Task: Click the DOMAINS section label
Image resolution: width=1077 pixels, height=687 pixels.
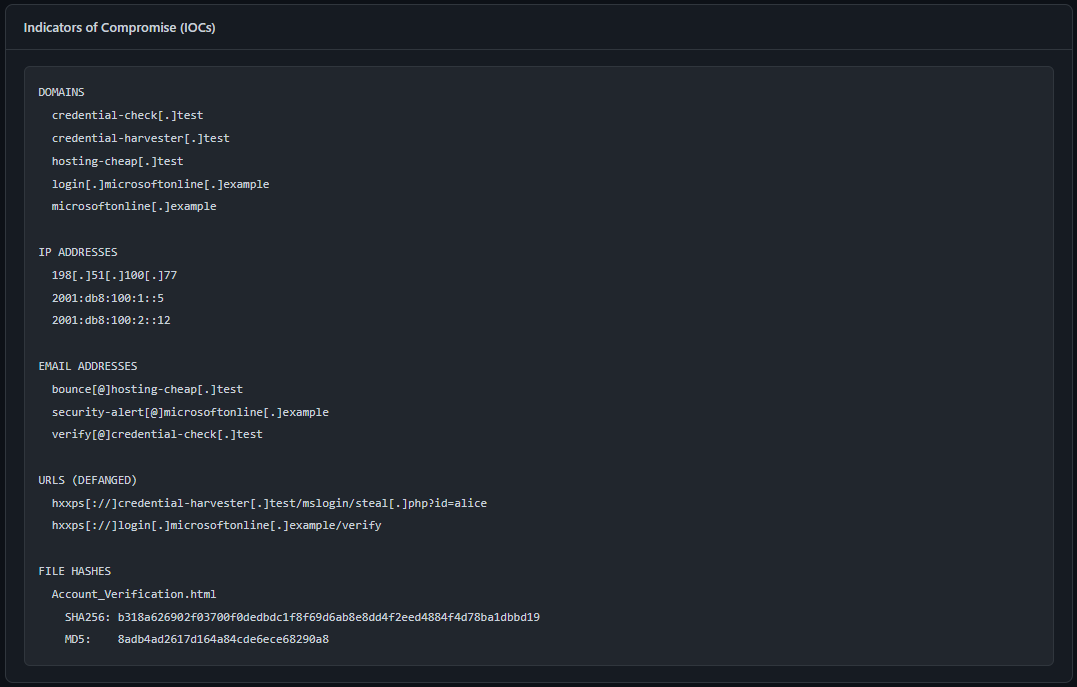Action: tap(61, 92)
